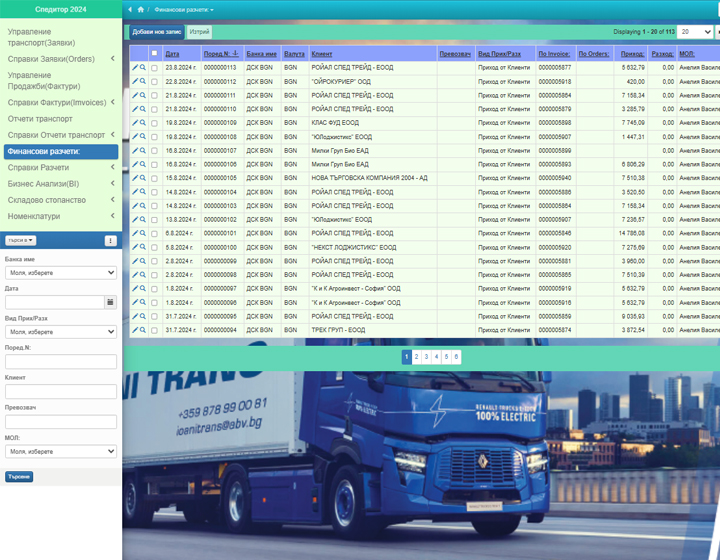Viewport: 720px width, 560px height.
Task: Open Управление Продажби(Фактури) menu item
Action: pyautogui.click(x=61, y=81)
